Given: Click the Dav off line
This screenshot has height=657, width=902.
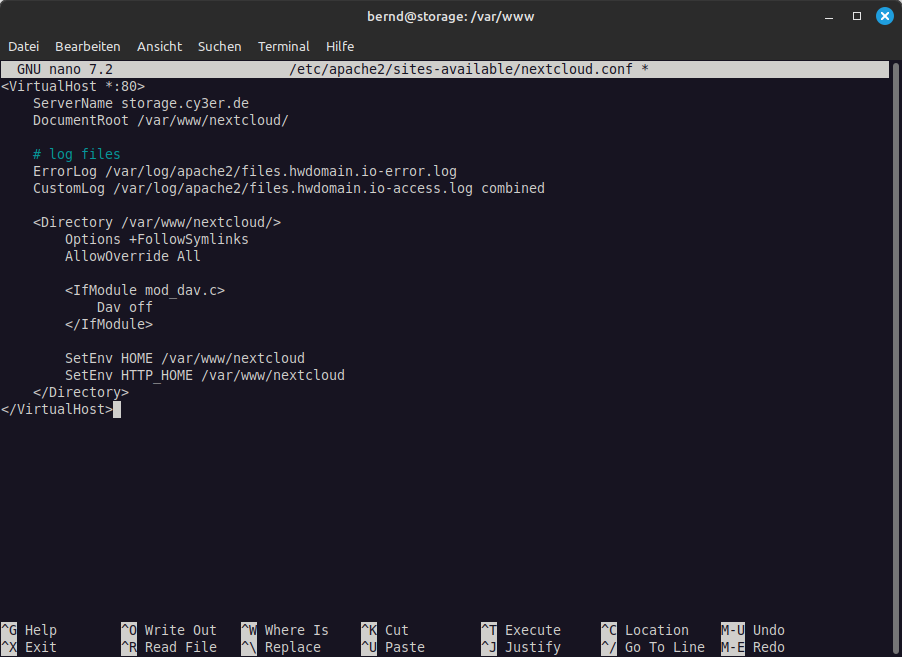Looking at the screenshot, I should pos(125,307).
